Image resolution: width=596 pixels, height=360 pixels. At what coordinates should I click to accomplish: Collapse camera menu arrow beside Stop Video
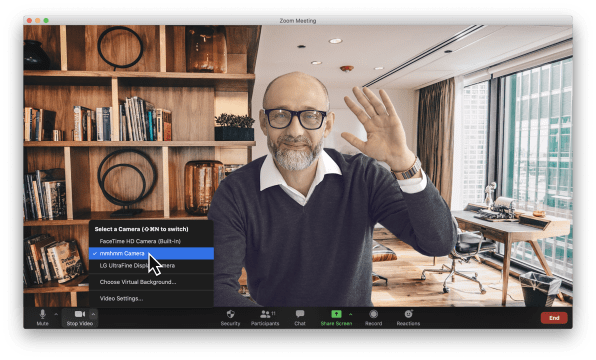93,314
